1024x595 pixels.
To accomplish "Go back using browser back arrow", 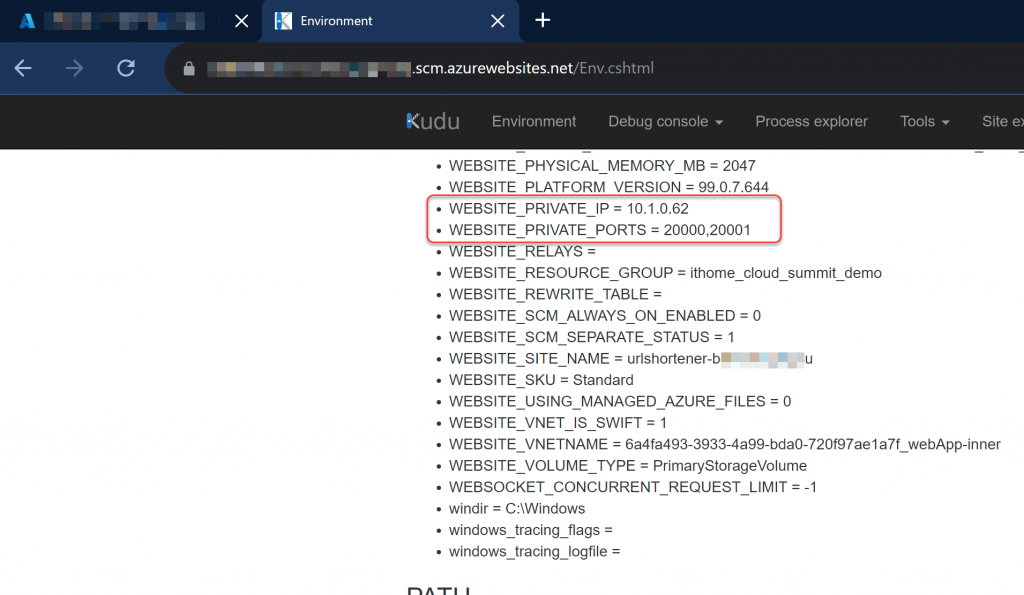I will tap(23, 68).
